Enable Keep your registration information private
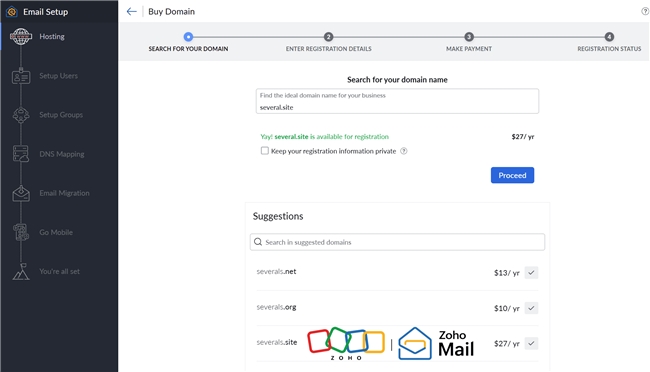 264,151
